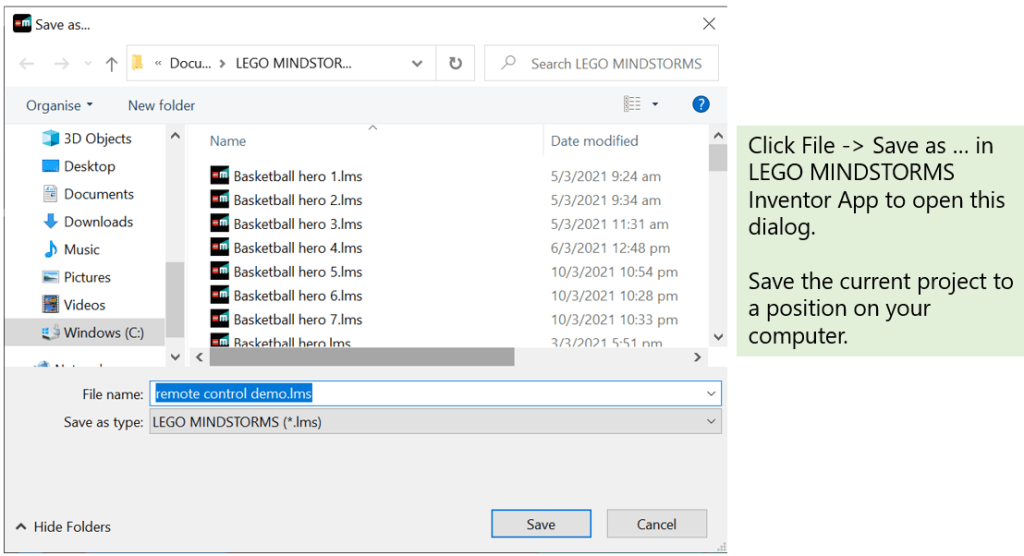The width and height of the screenshot is (1024, 556).
Task: Expand the File name history dropdown
Action: (x=711, y=394)
